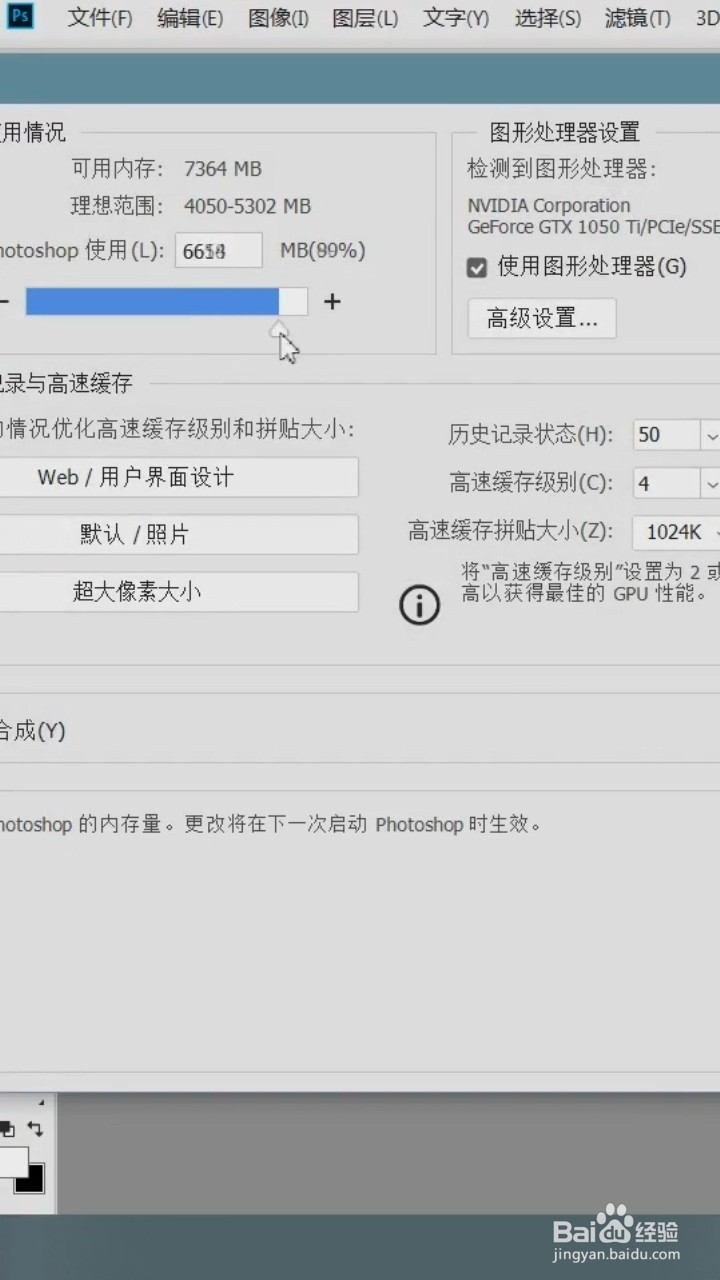Reset default colors icon

point(6,1129)
